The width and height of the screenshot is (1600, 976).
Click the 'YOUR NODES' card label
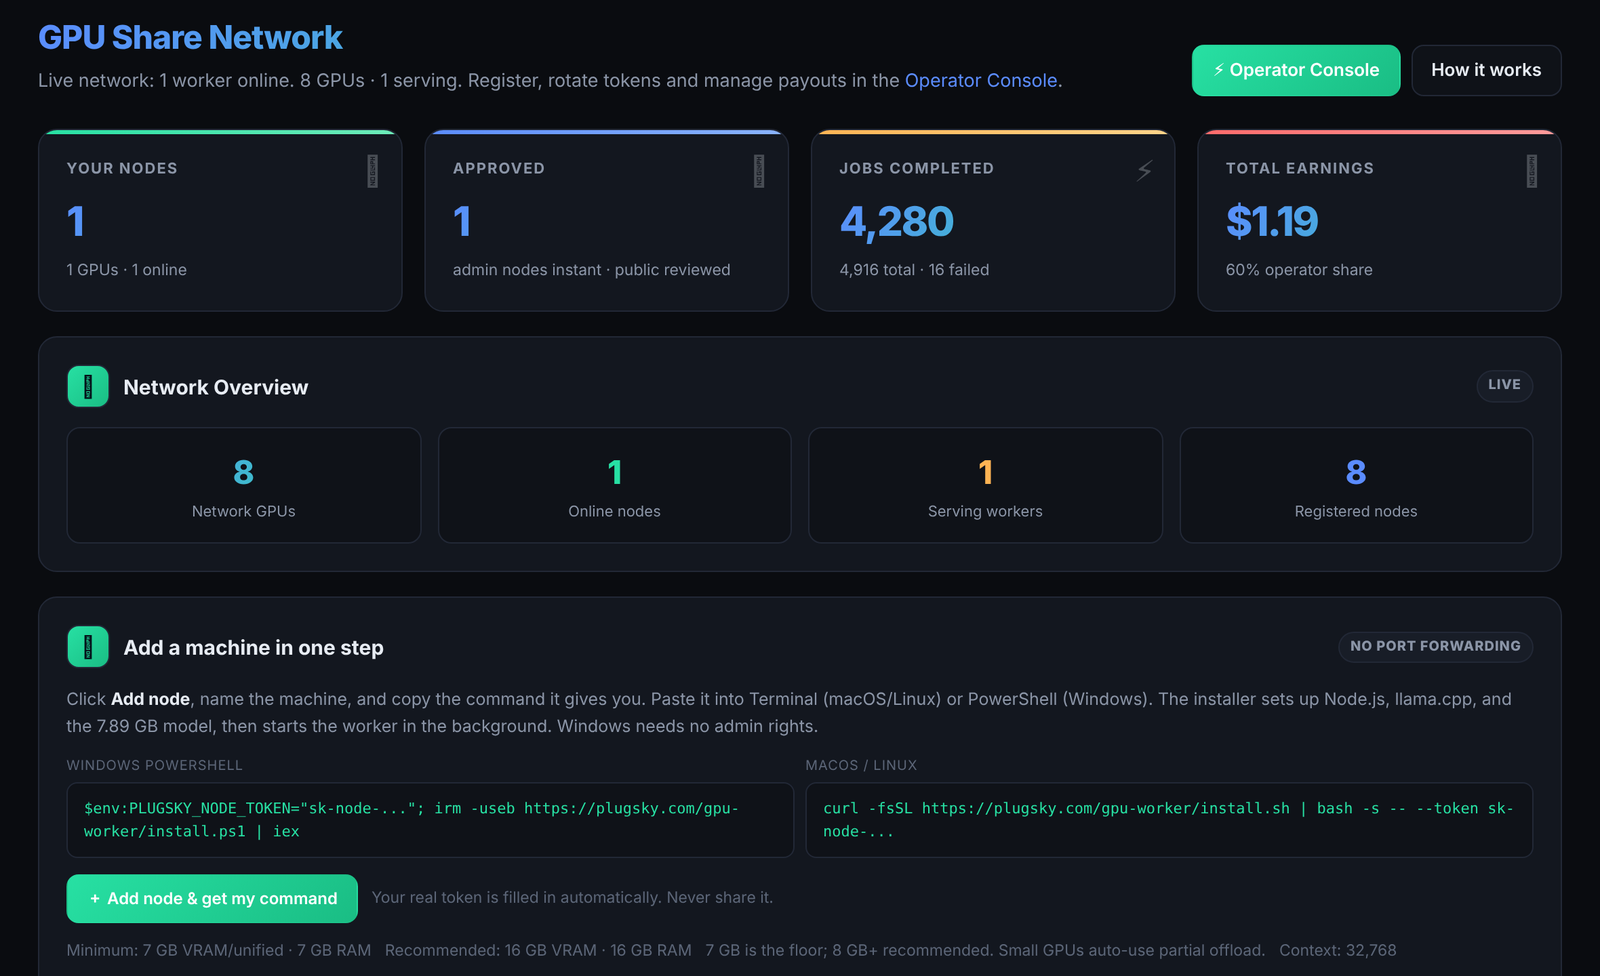122,168
